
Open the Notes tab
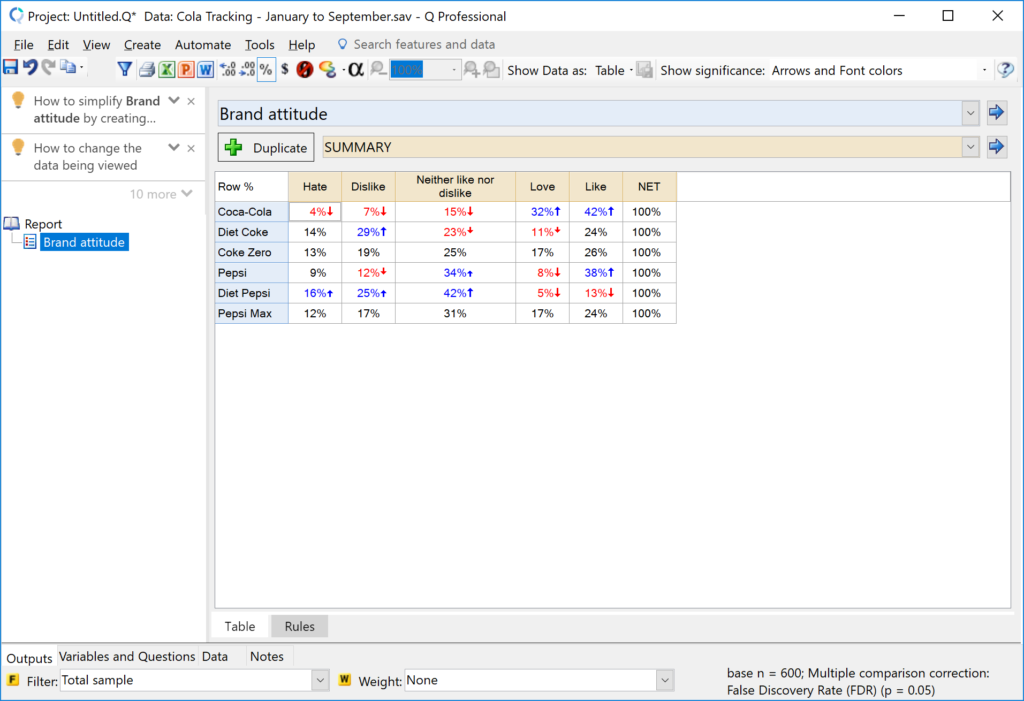(266, 657)
